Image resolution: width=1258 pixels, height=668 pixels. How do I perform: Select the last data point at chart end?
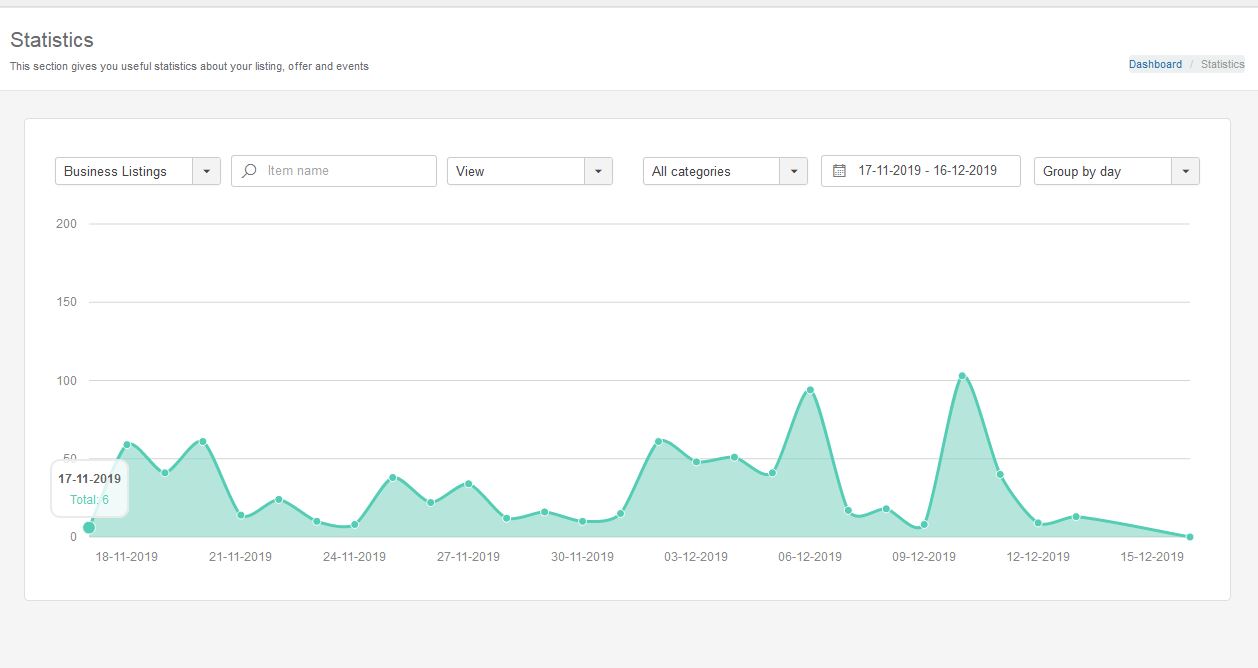click(x=1190, y=537)
